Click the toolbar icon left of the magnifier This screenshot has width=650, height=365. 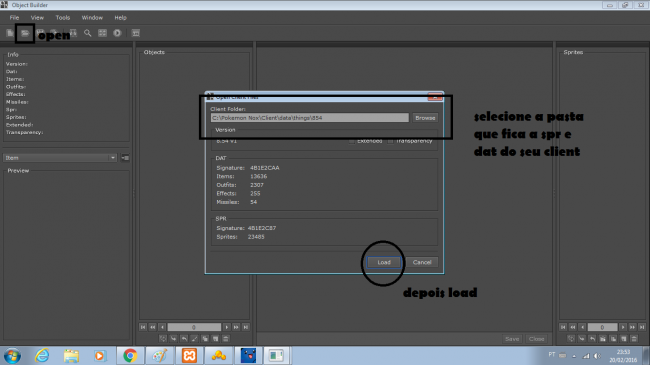(x=73, y=33)
